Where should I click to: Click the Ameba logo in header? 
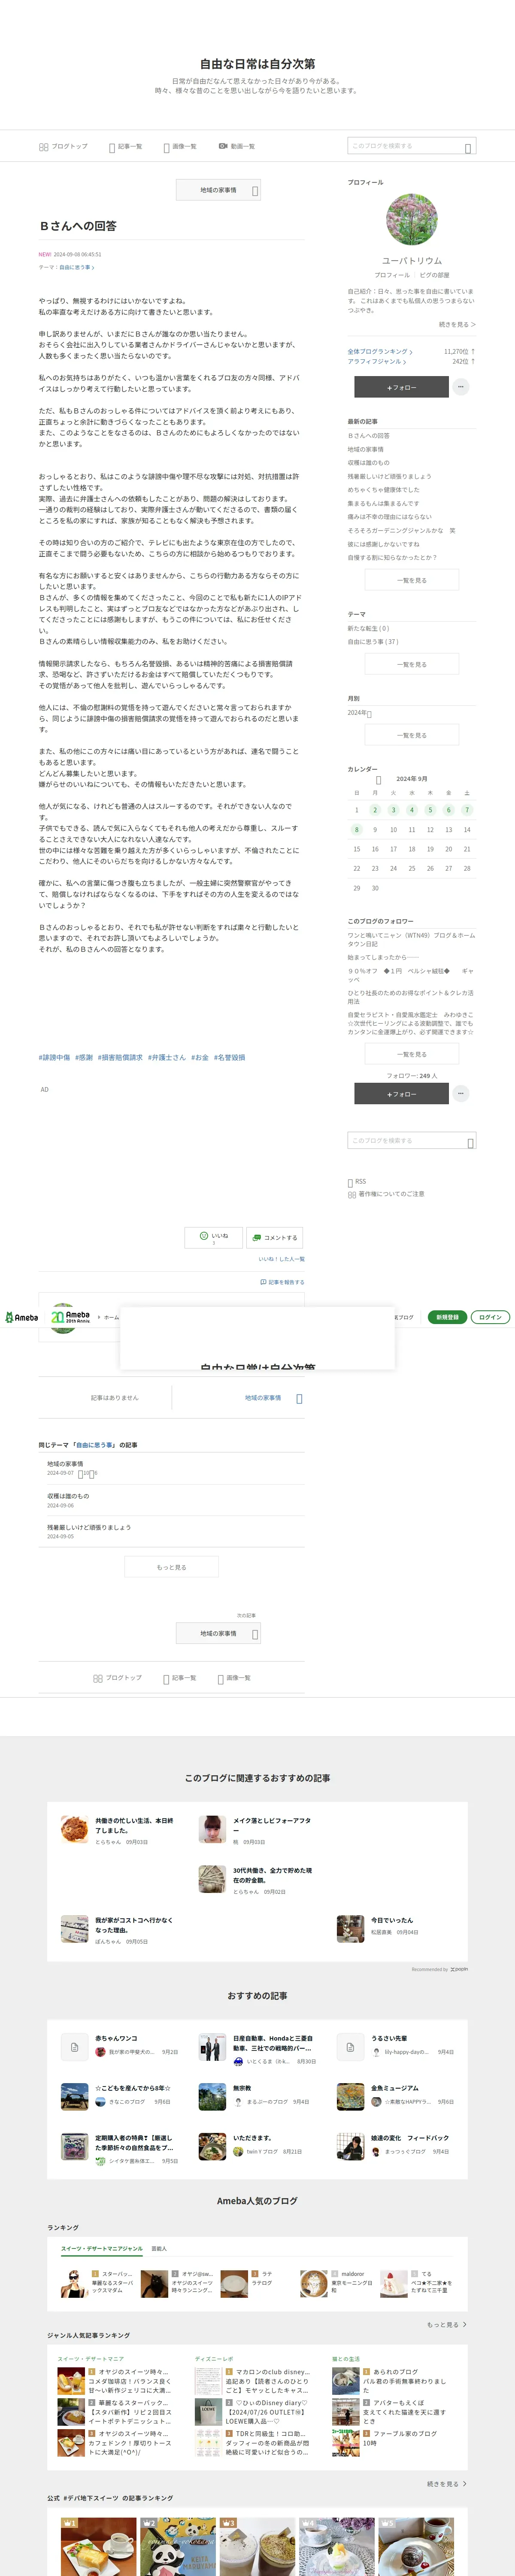(x=21, y=1317)
